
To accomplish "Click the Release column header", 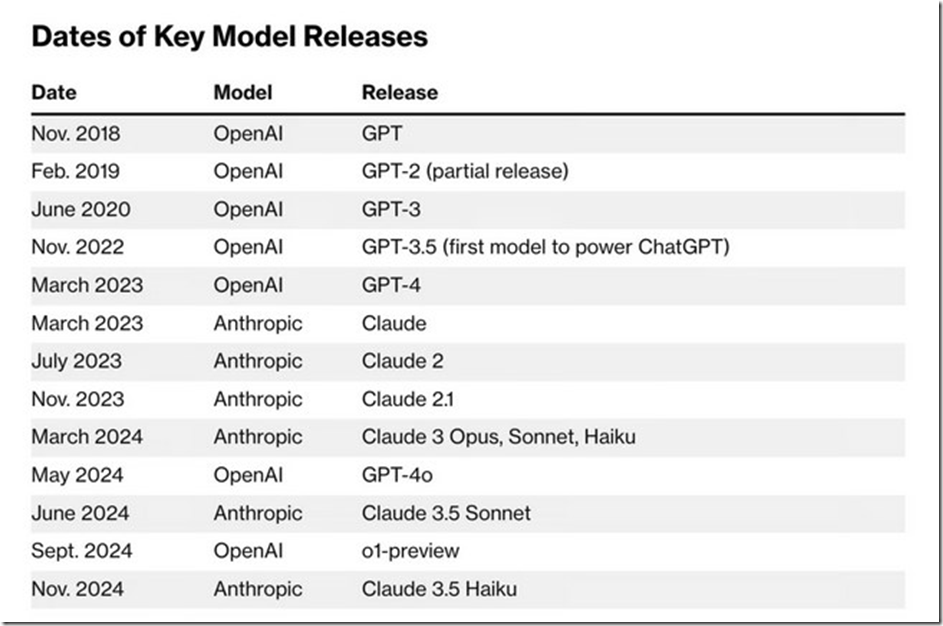I will coord(399,92).
